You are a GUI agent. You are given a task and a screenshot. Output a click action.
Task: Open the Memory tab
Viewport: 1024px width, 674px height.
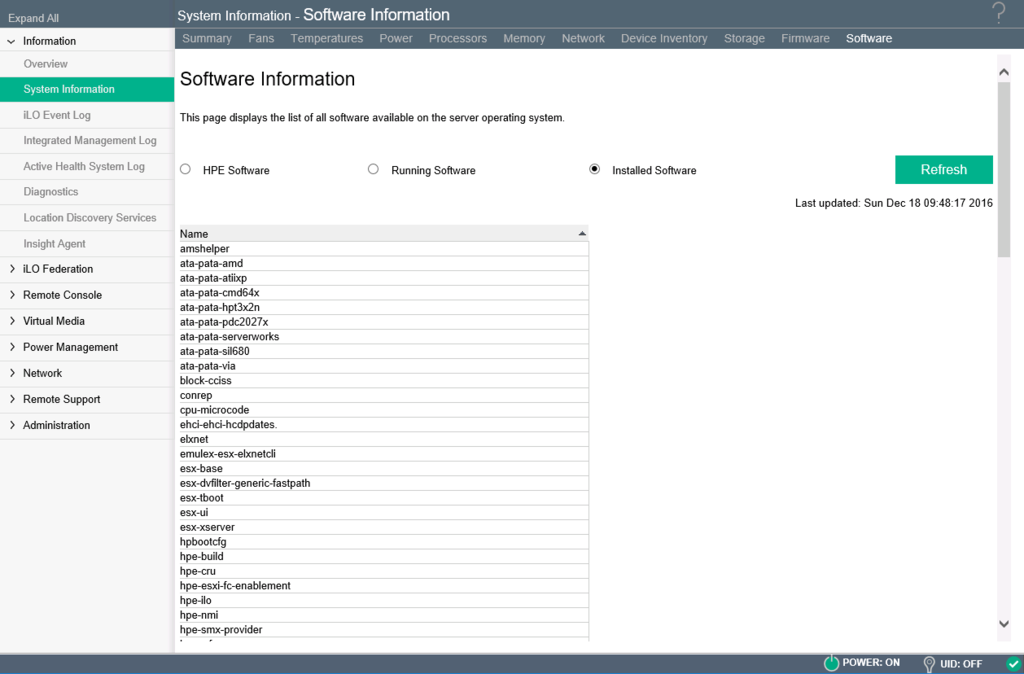pyautogui.click(x=524, y=38)
